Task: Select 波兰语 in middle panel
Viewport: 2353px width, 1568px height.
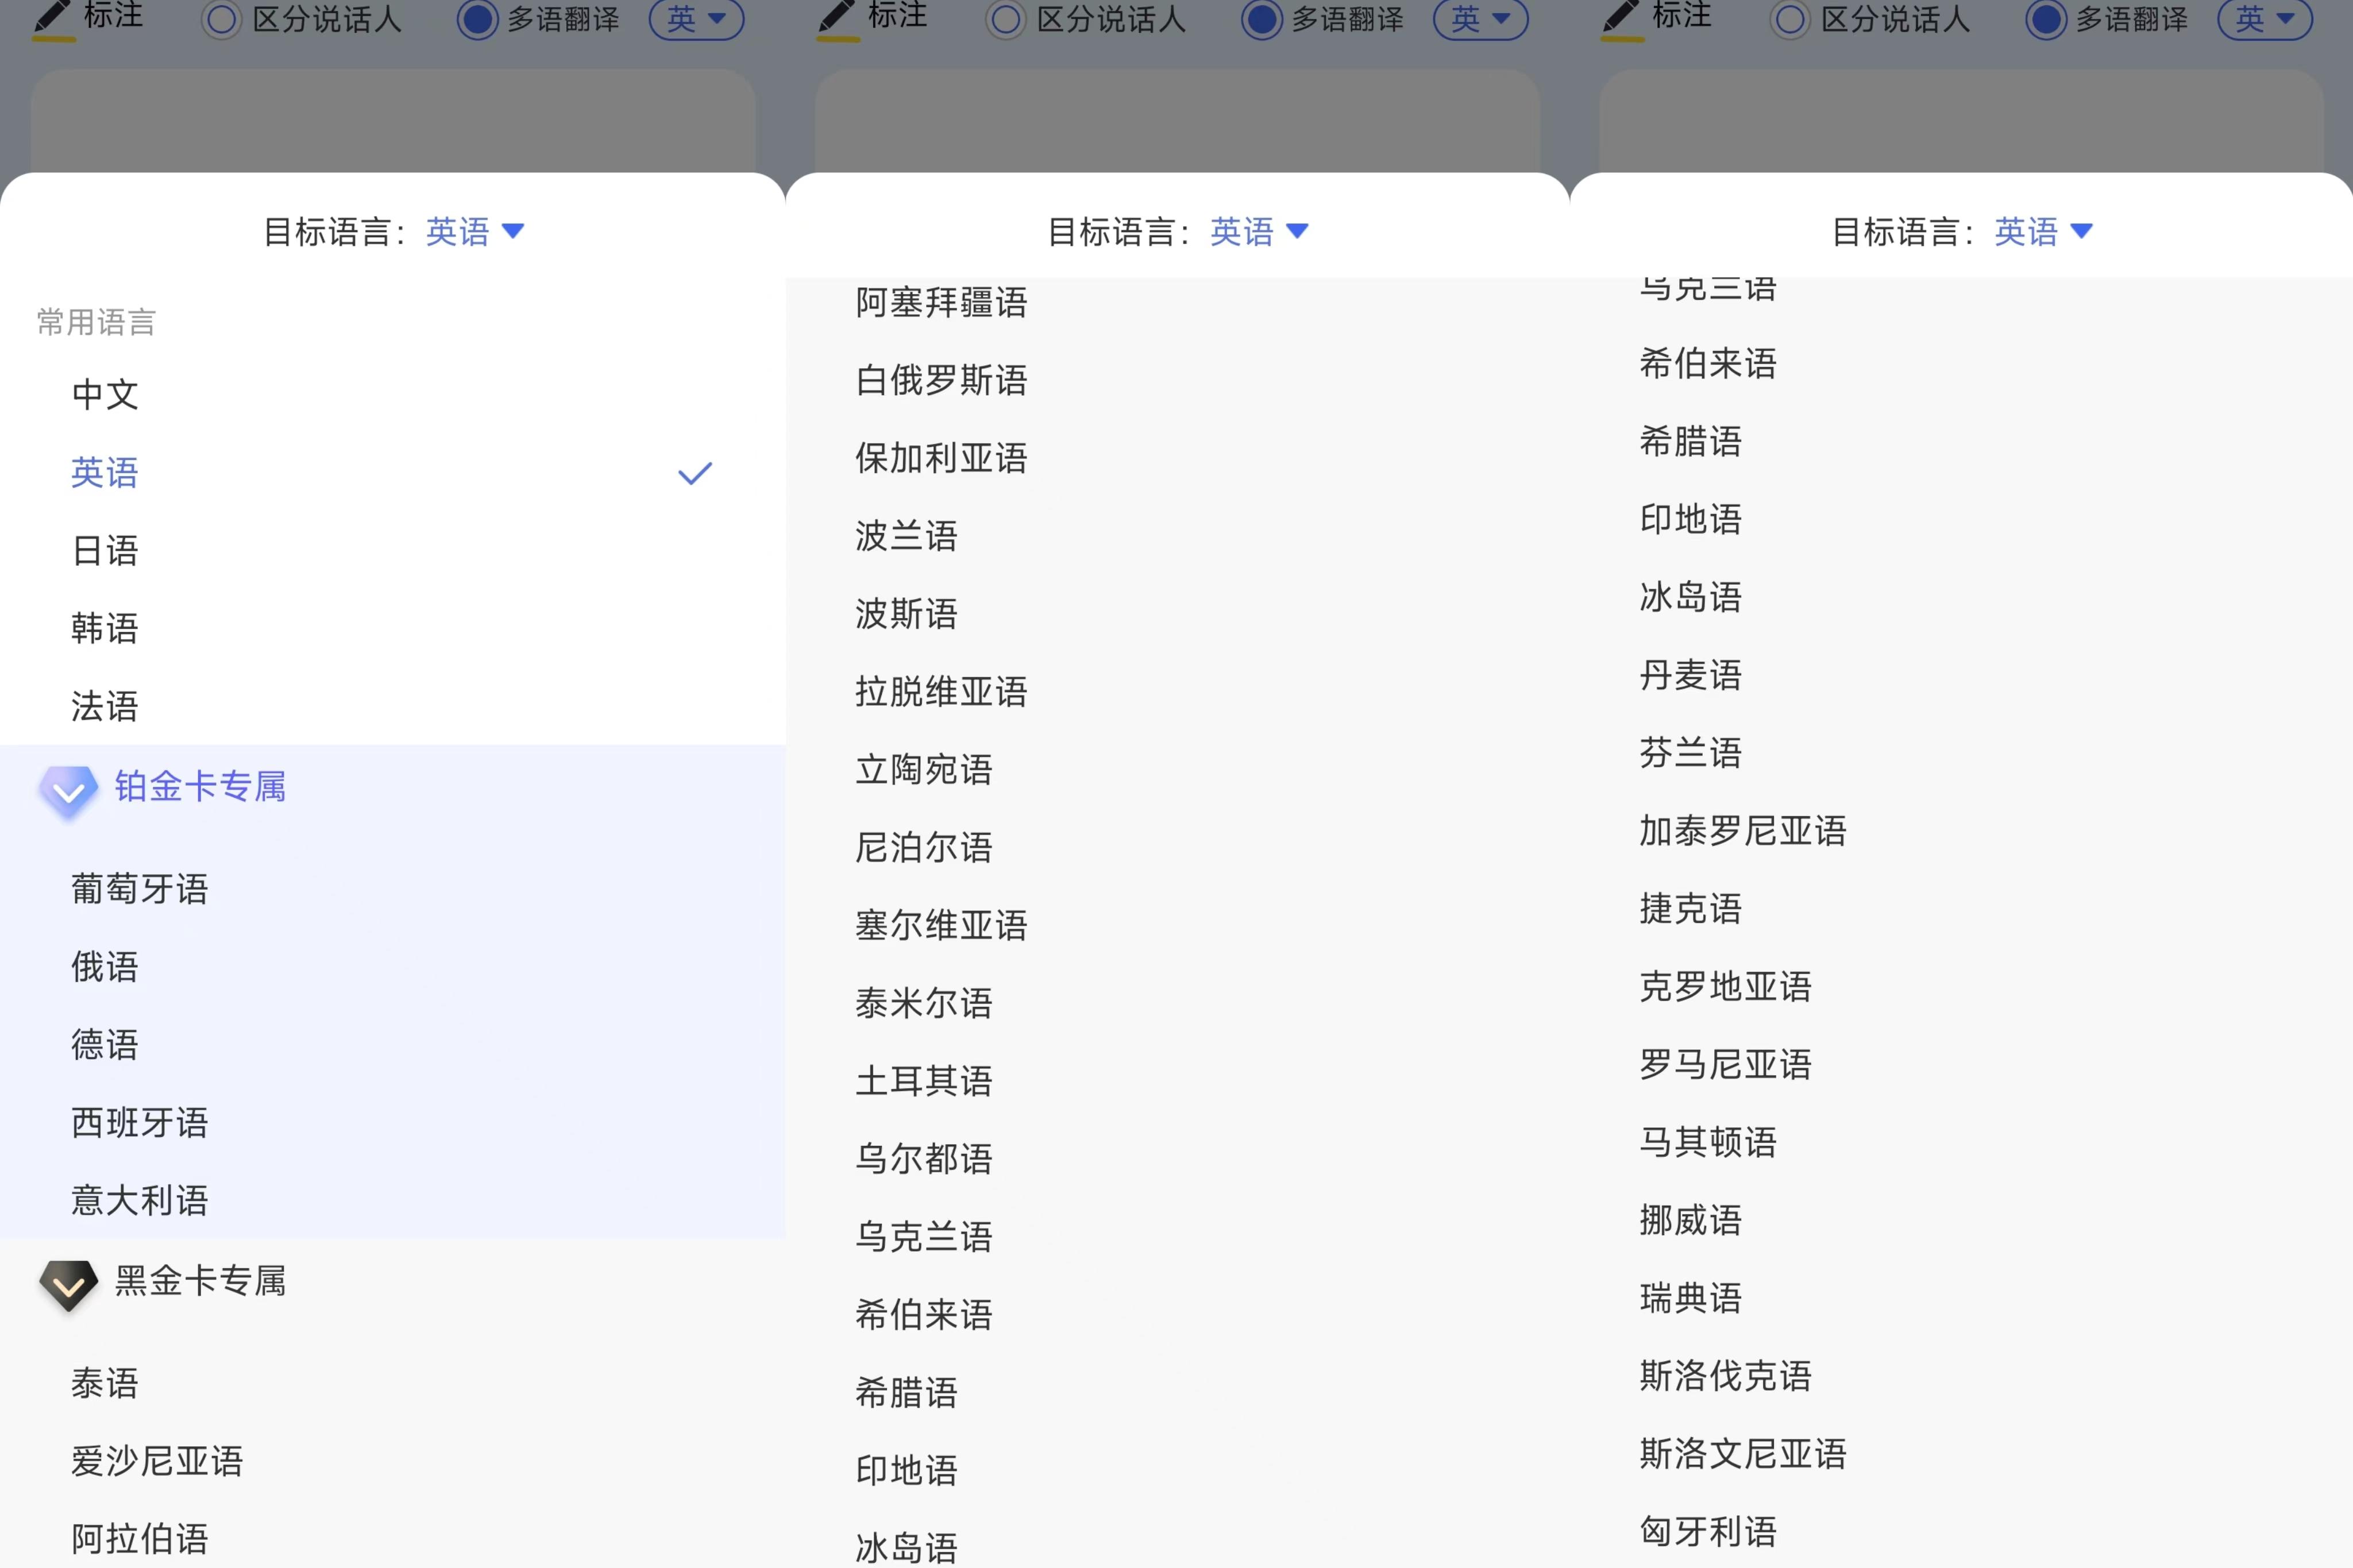Action: coord(907,536)
